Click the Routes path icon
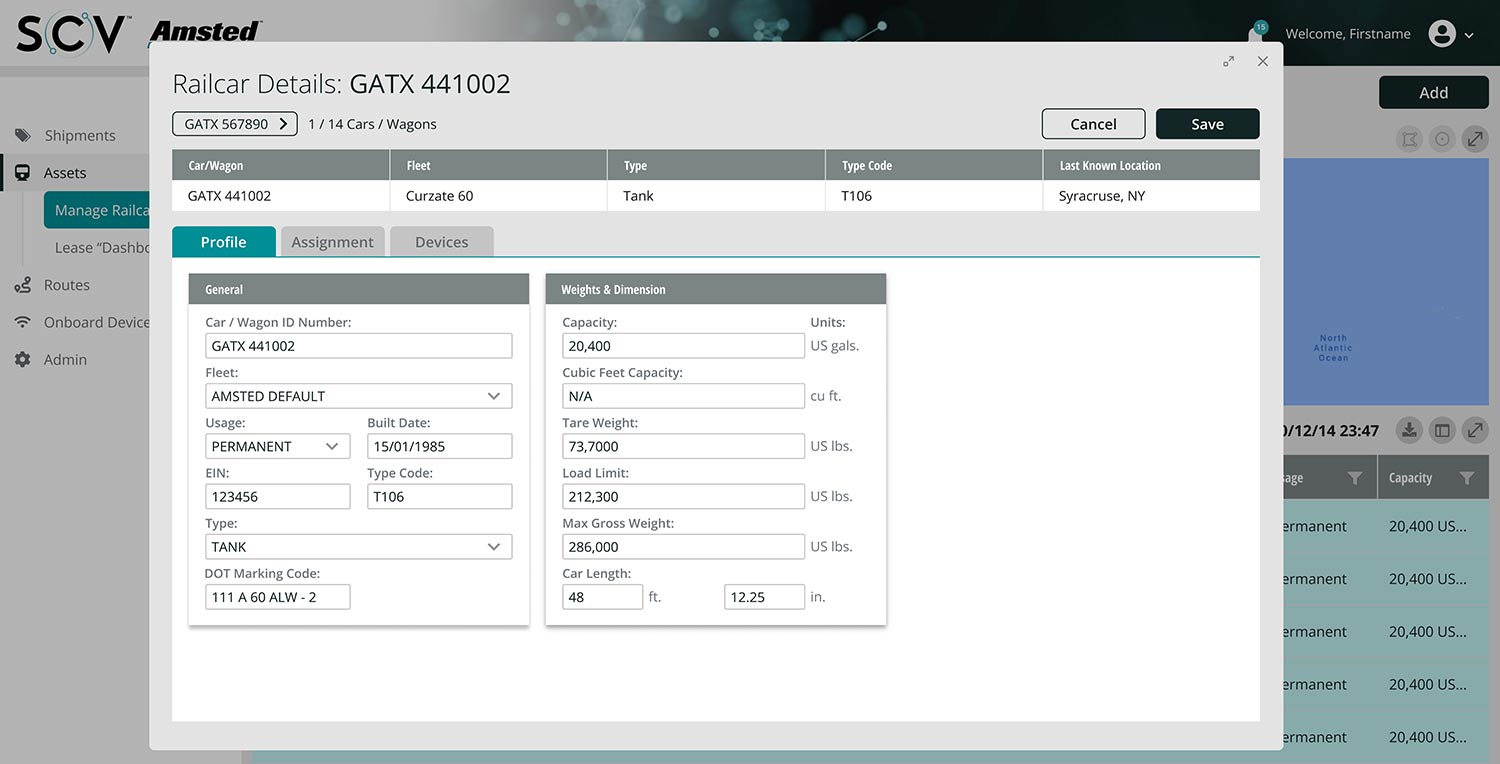Screen dimensions: 1500x764 click(22, 286)
